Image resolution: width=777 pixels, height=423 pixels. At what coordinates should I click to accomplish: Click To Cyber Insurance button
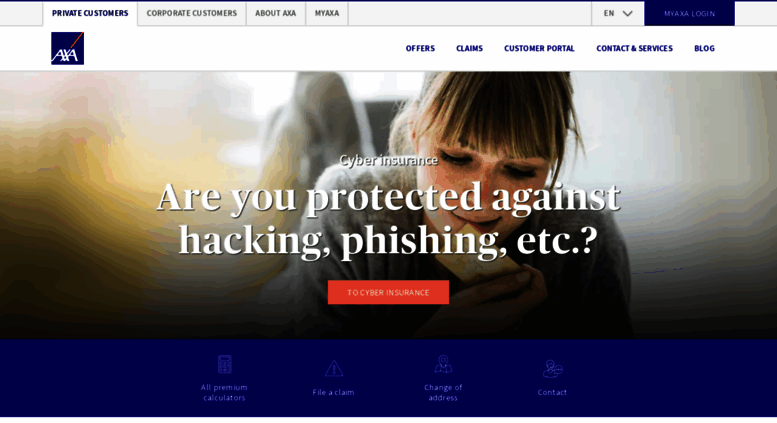click(388, 292)
